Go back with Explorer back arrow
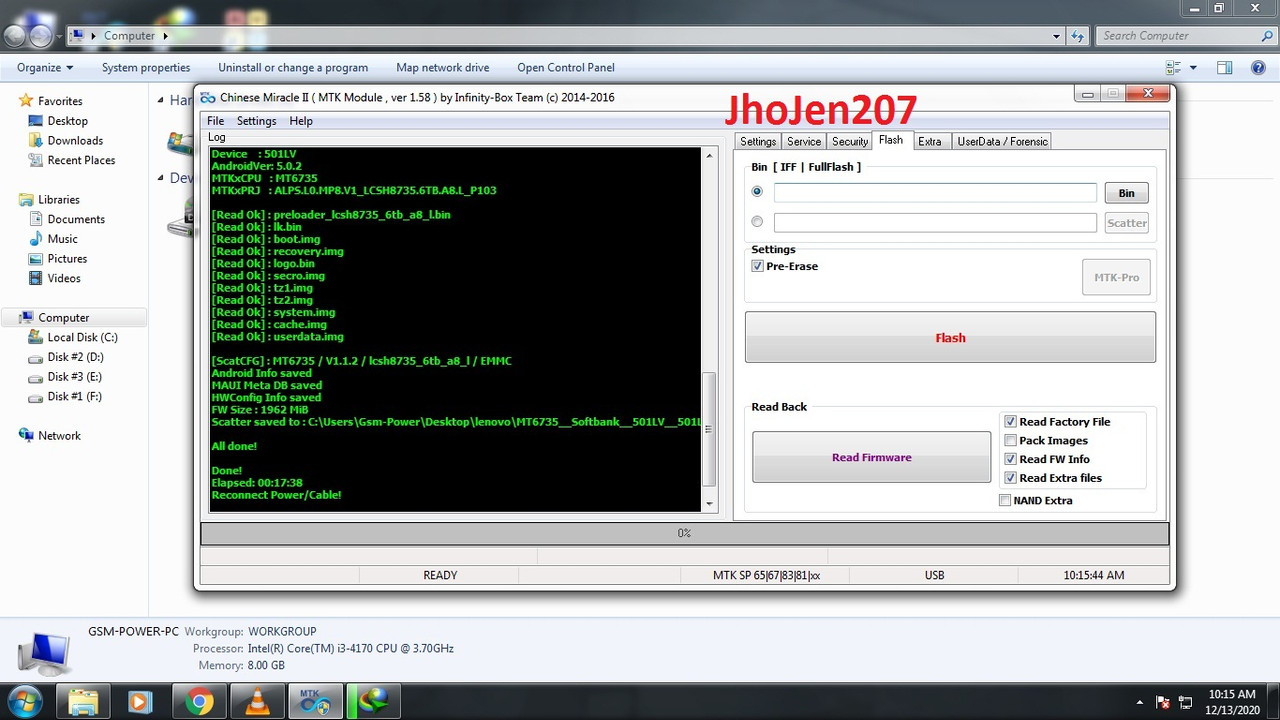 [14, 36]
